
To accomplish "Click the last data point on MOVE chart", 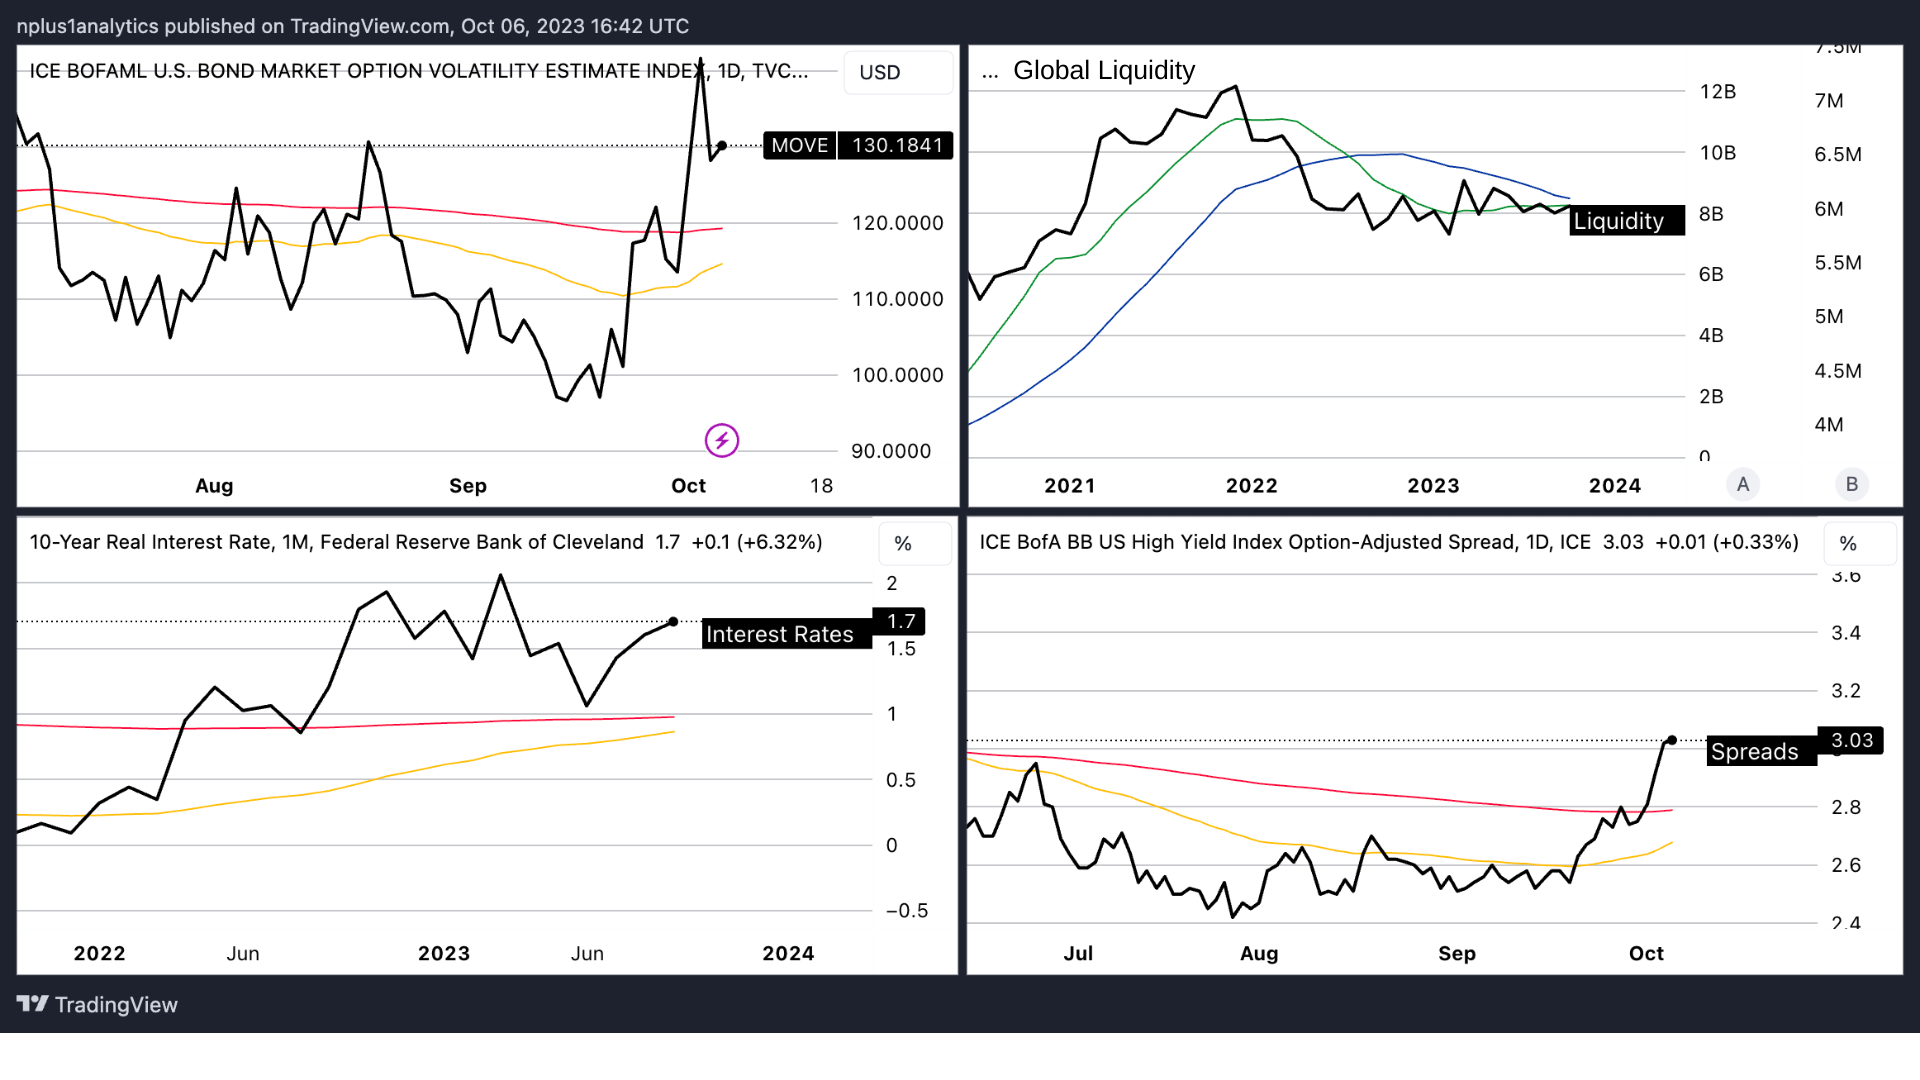I will point(722,146).
